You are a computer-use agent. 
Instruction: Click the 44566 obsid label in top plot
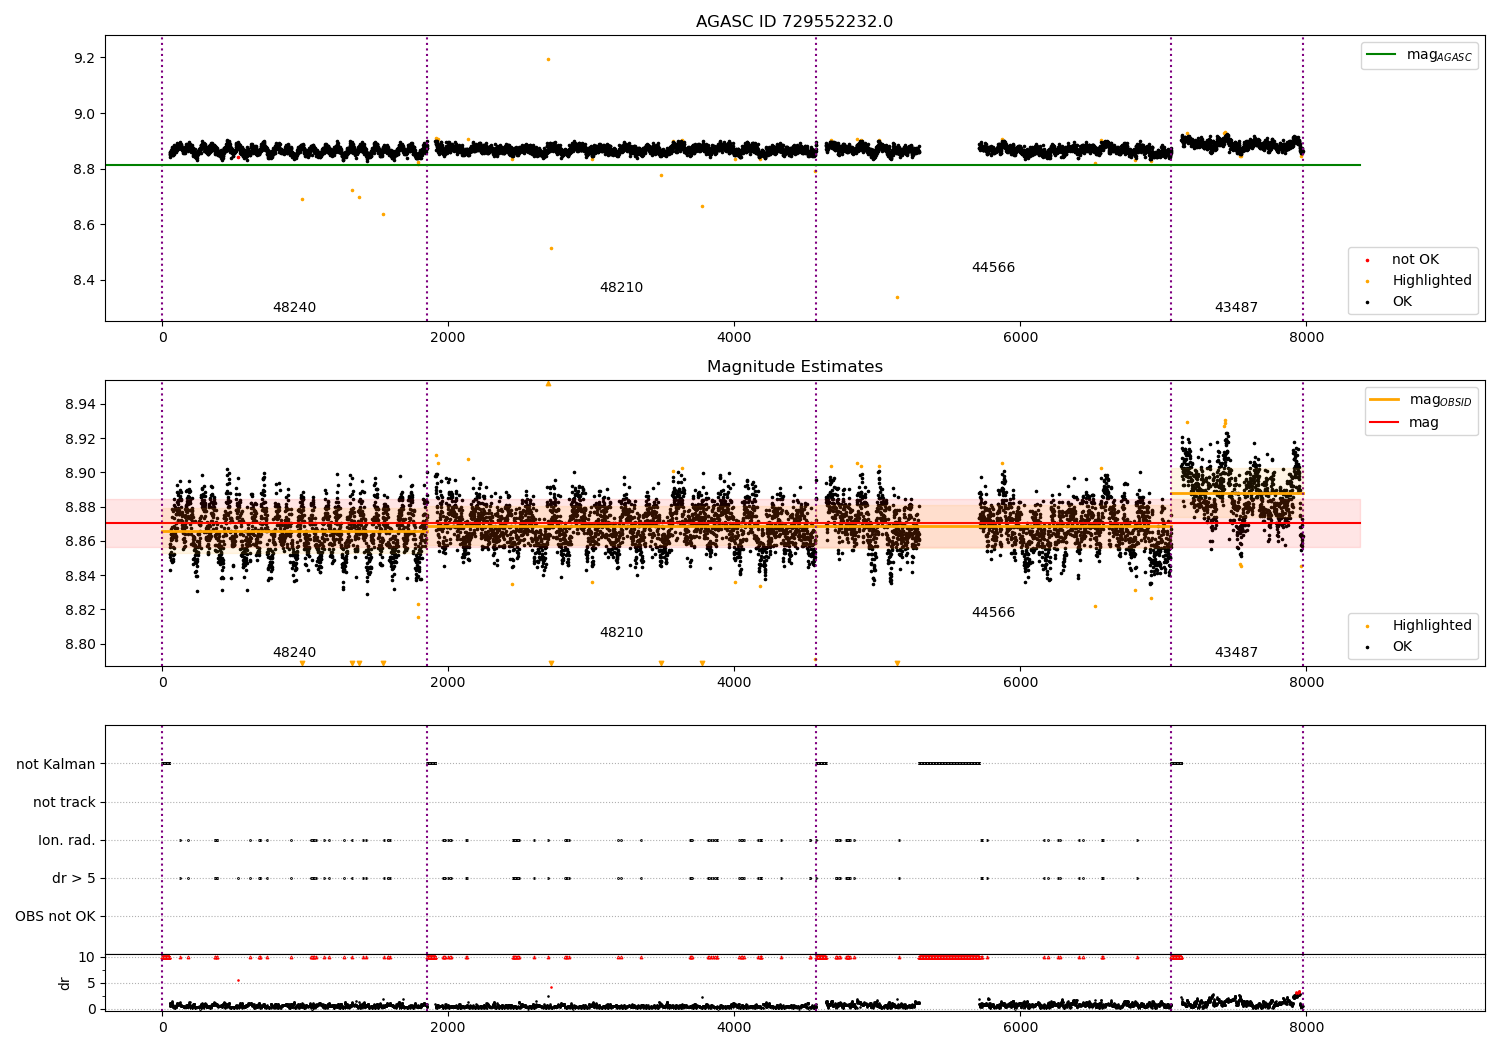coord(993,268)
